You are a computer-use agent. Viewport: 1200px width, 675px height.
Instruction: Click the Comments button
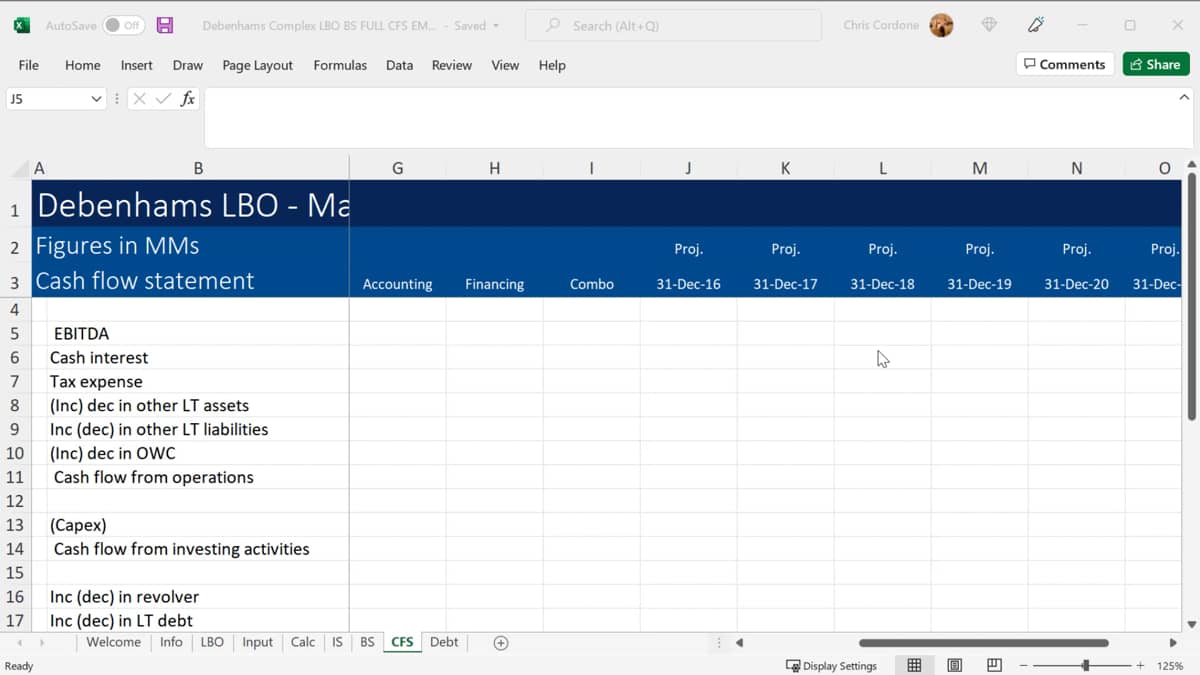[1064, 64]
